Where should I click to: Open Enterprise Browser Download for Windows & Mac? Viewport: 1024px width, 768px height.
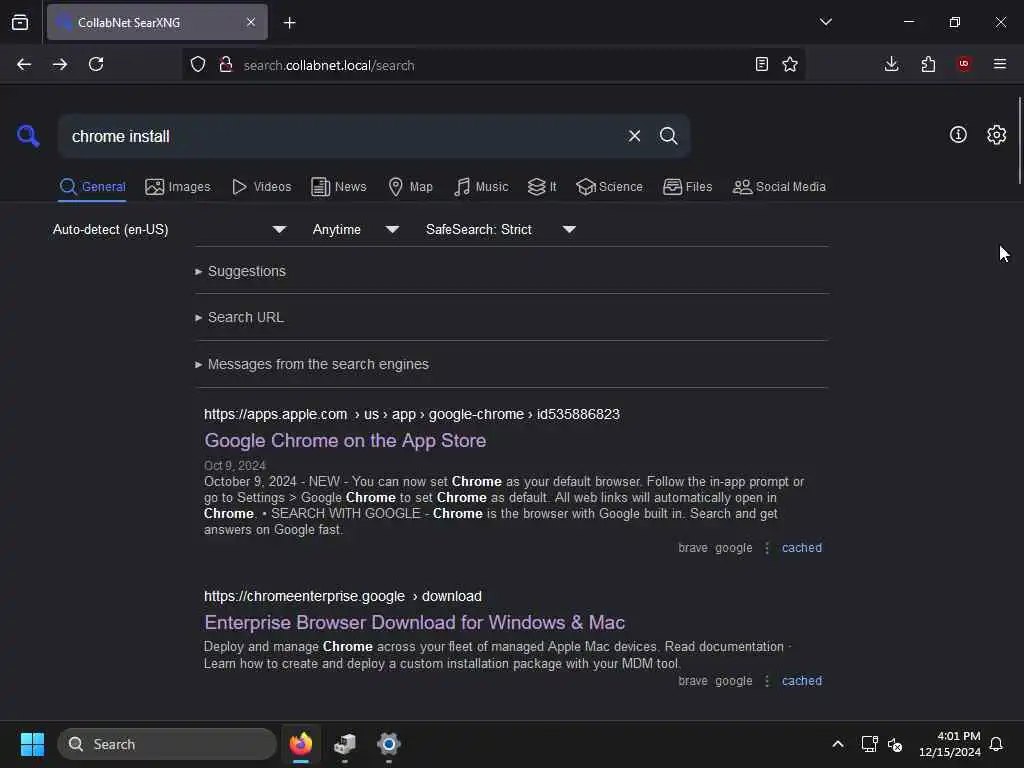(x=415, y=622)
